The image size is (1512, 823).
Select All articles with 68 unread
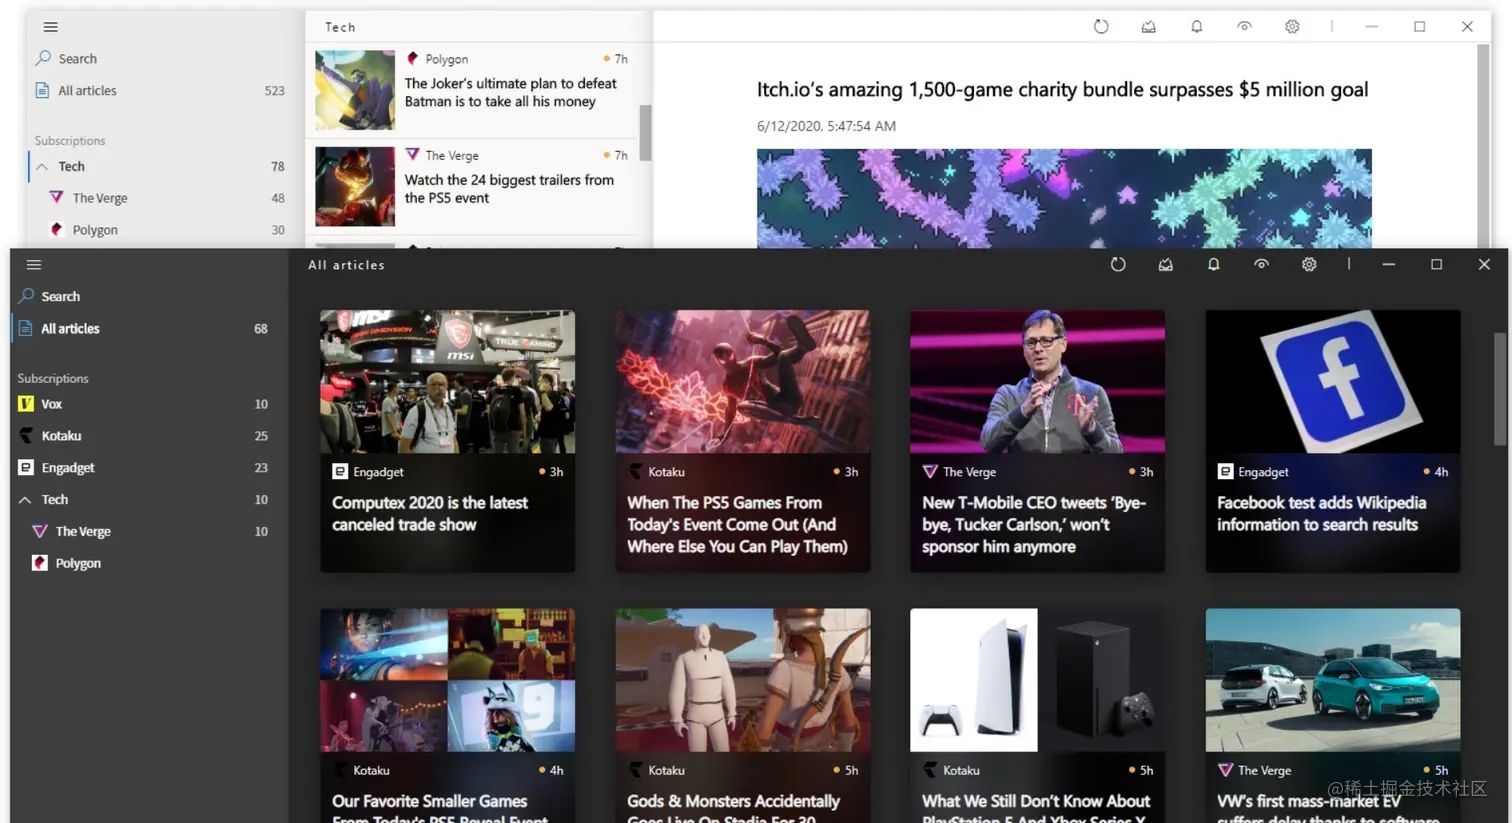pos(150,328)
